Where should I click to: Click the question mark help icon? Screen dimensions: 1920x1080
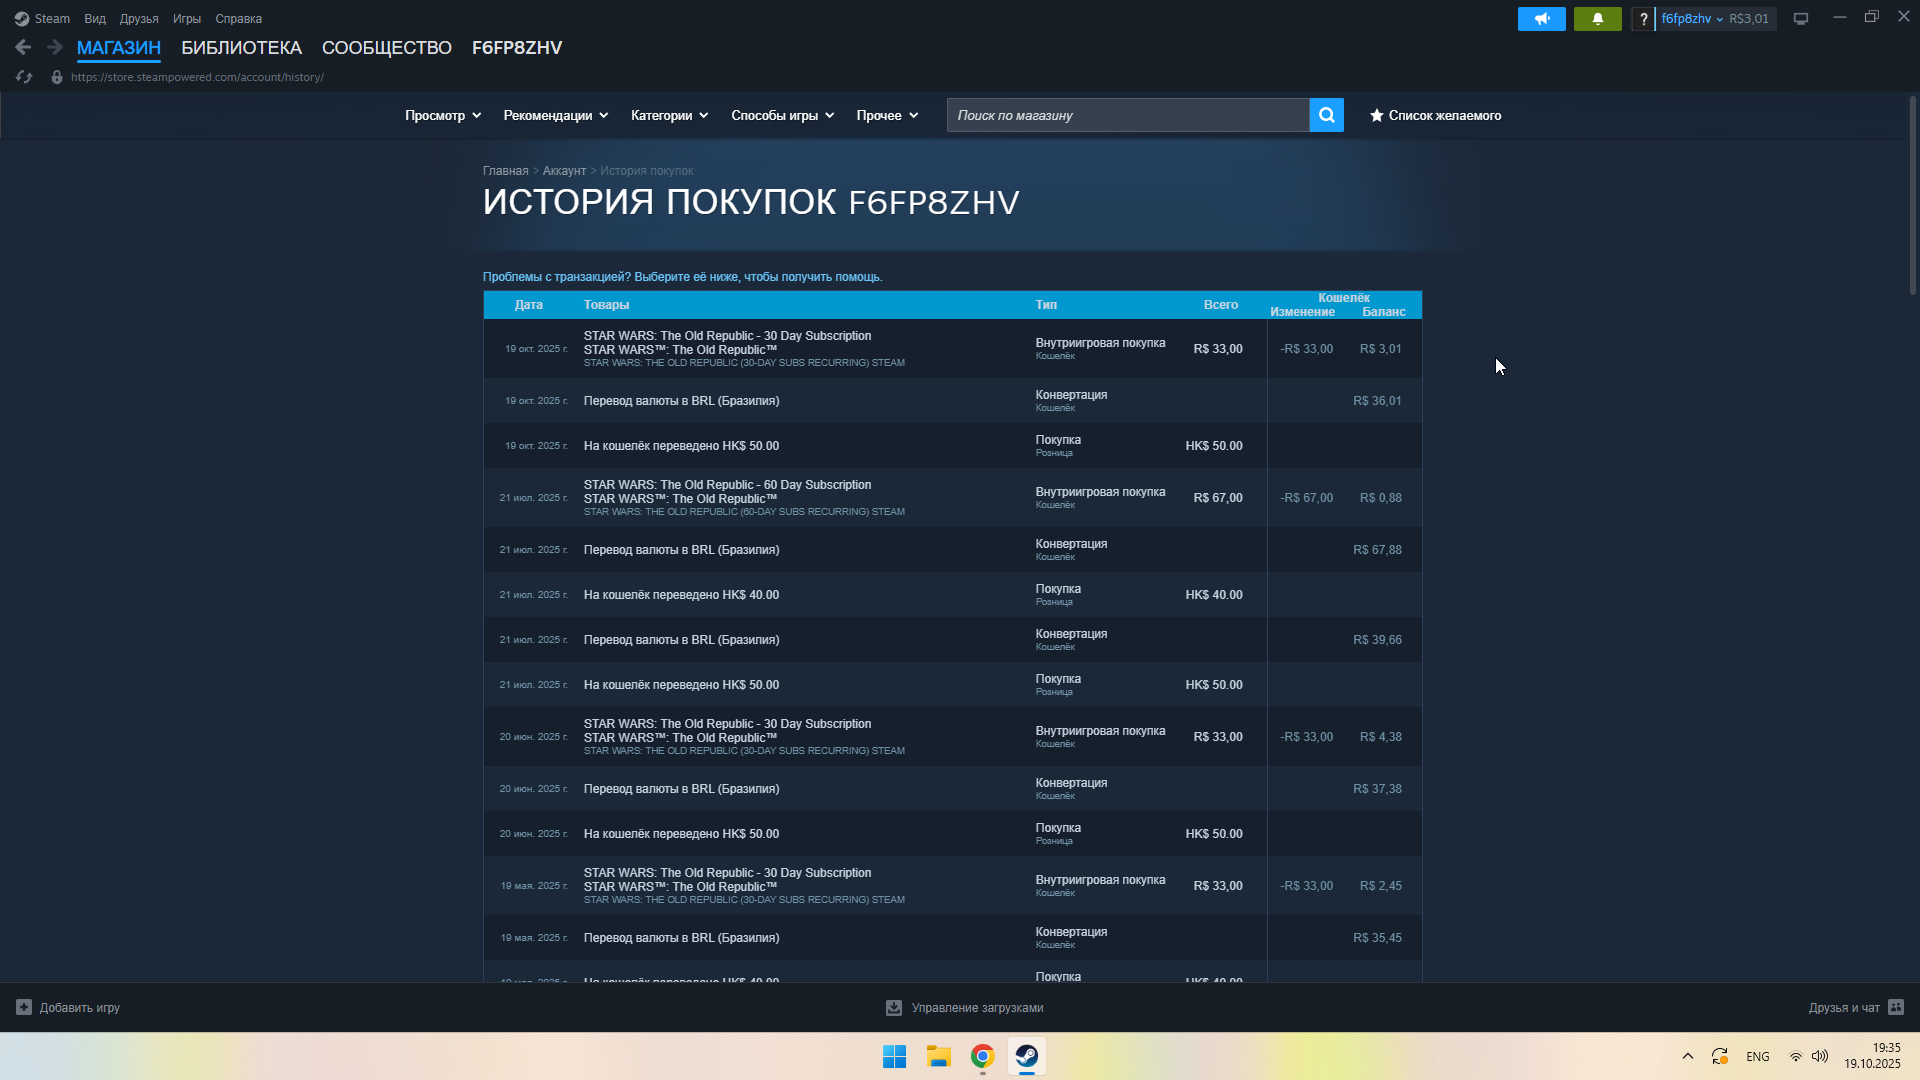1643,19
